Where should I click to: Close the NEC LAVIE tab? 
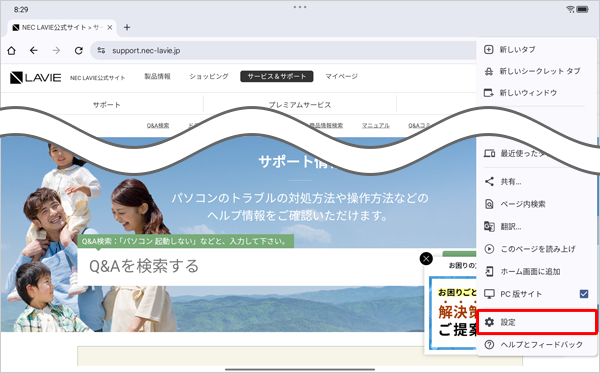click(110, 28)
